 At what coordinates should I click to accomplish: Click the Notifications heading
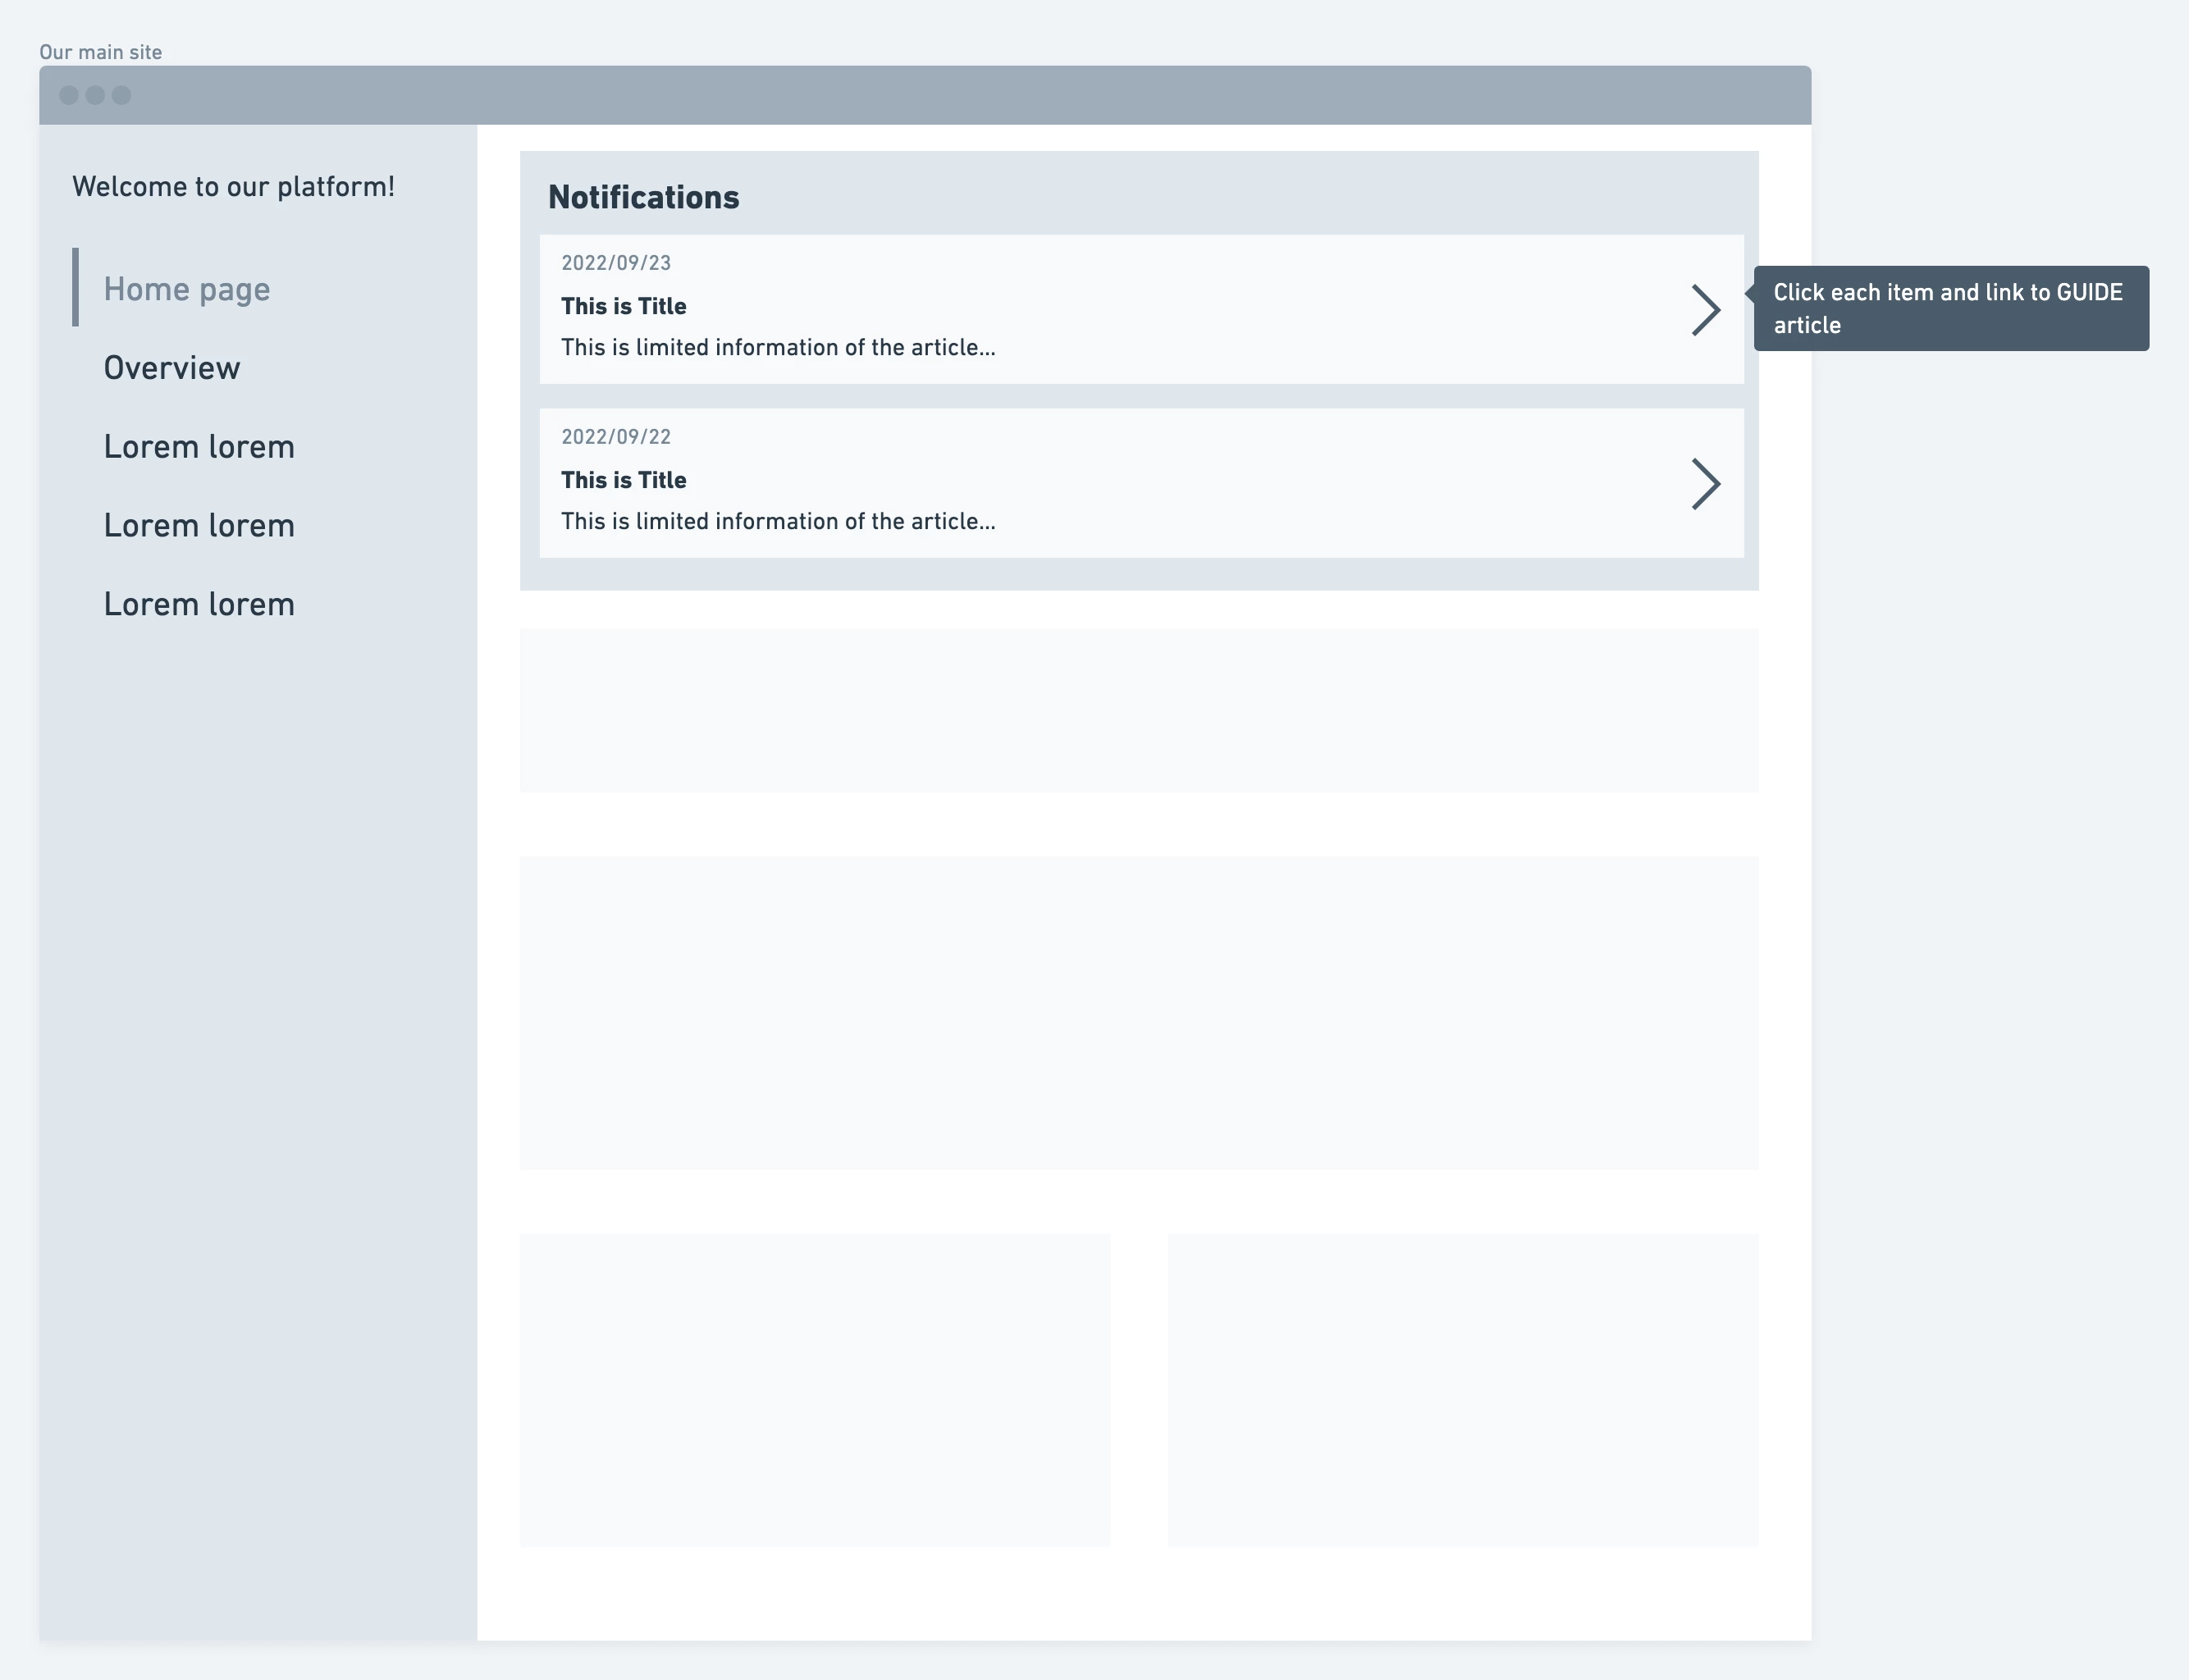pos(643,197)
